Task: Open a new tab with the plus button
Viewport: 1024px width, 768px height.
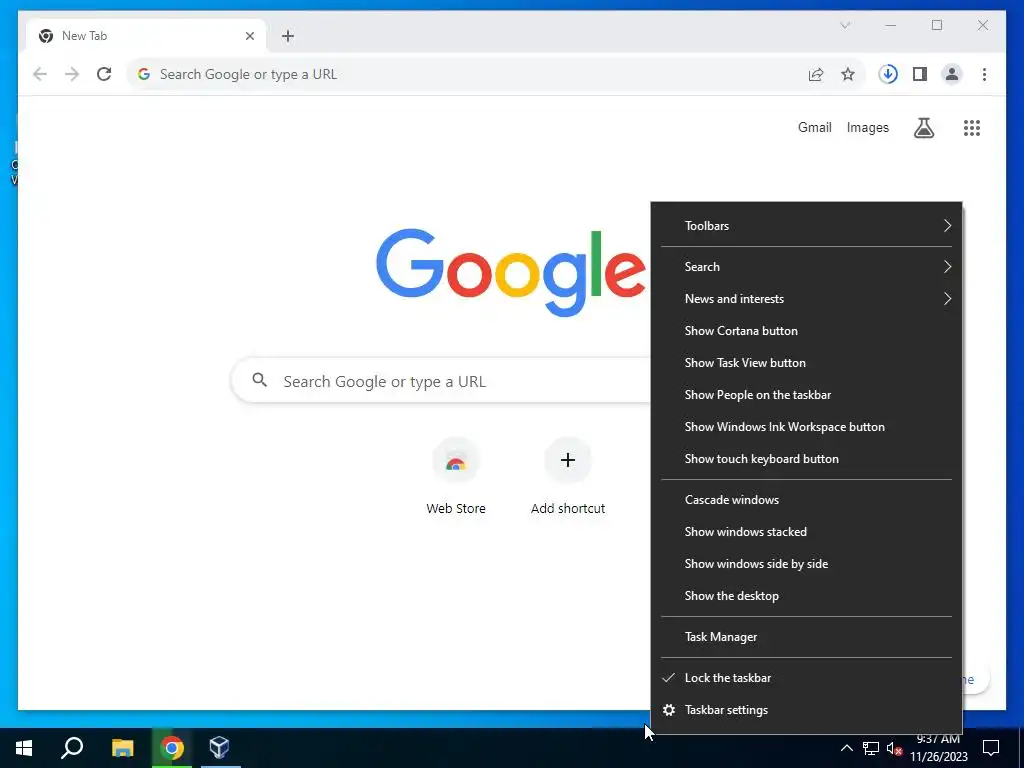Action: [x=288, y=37]
